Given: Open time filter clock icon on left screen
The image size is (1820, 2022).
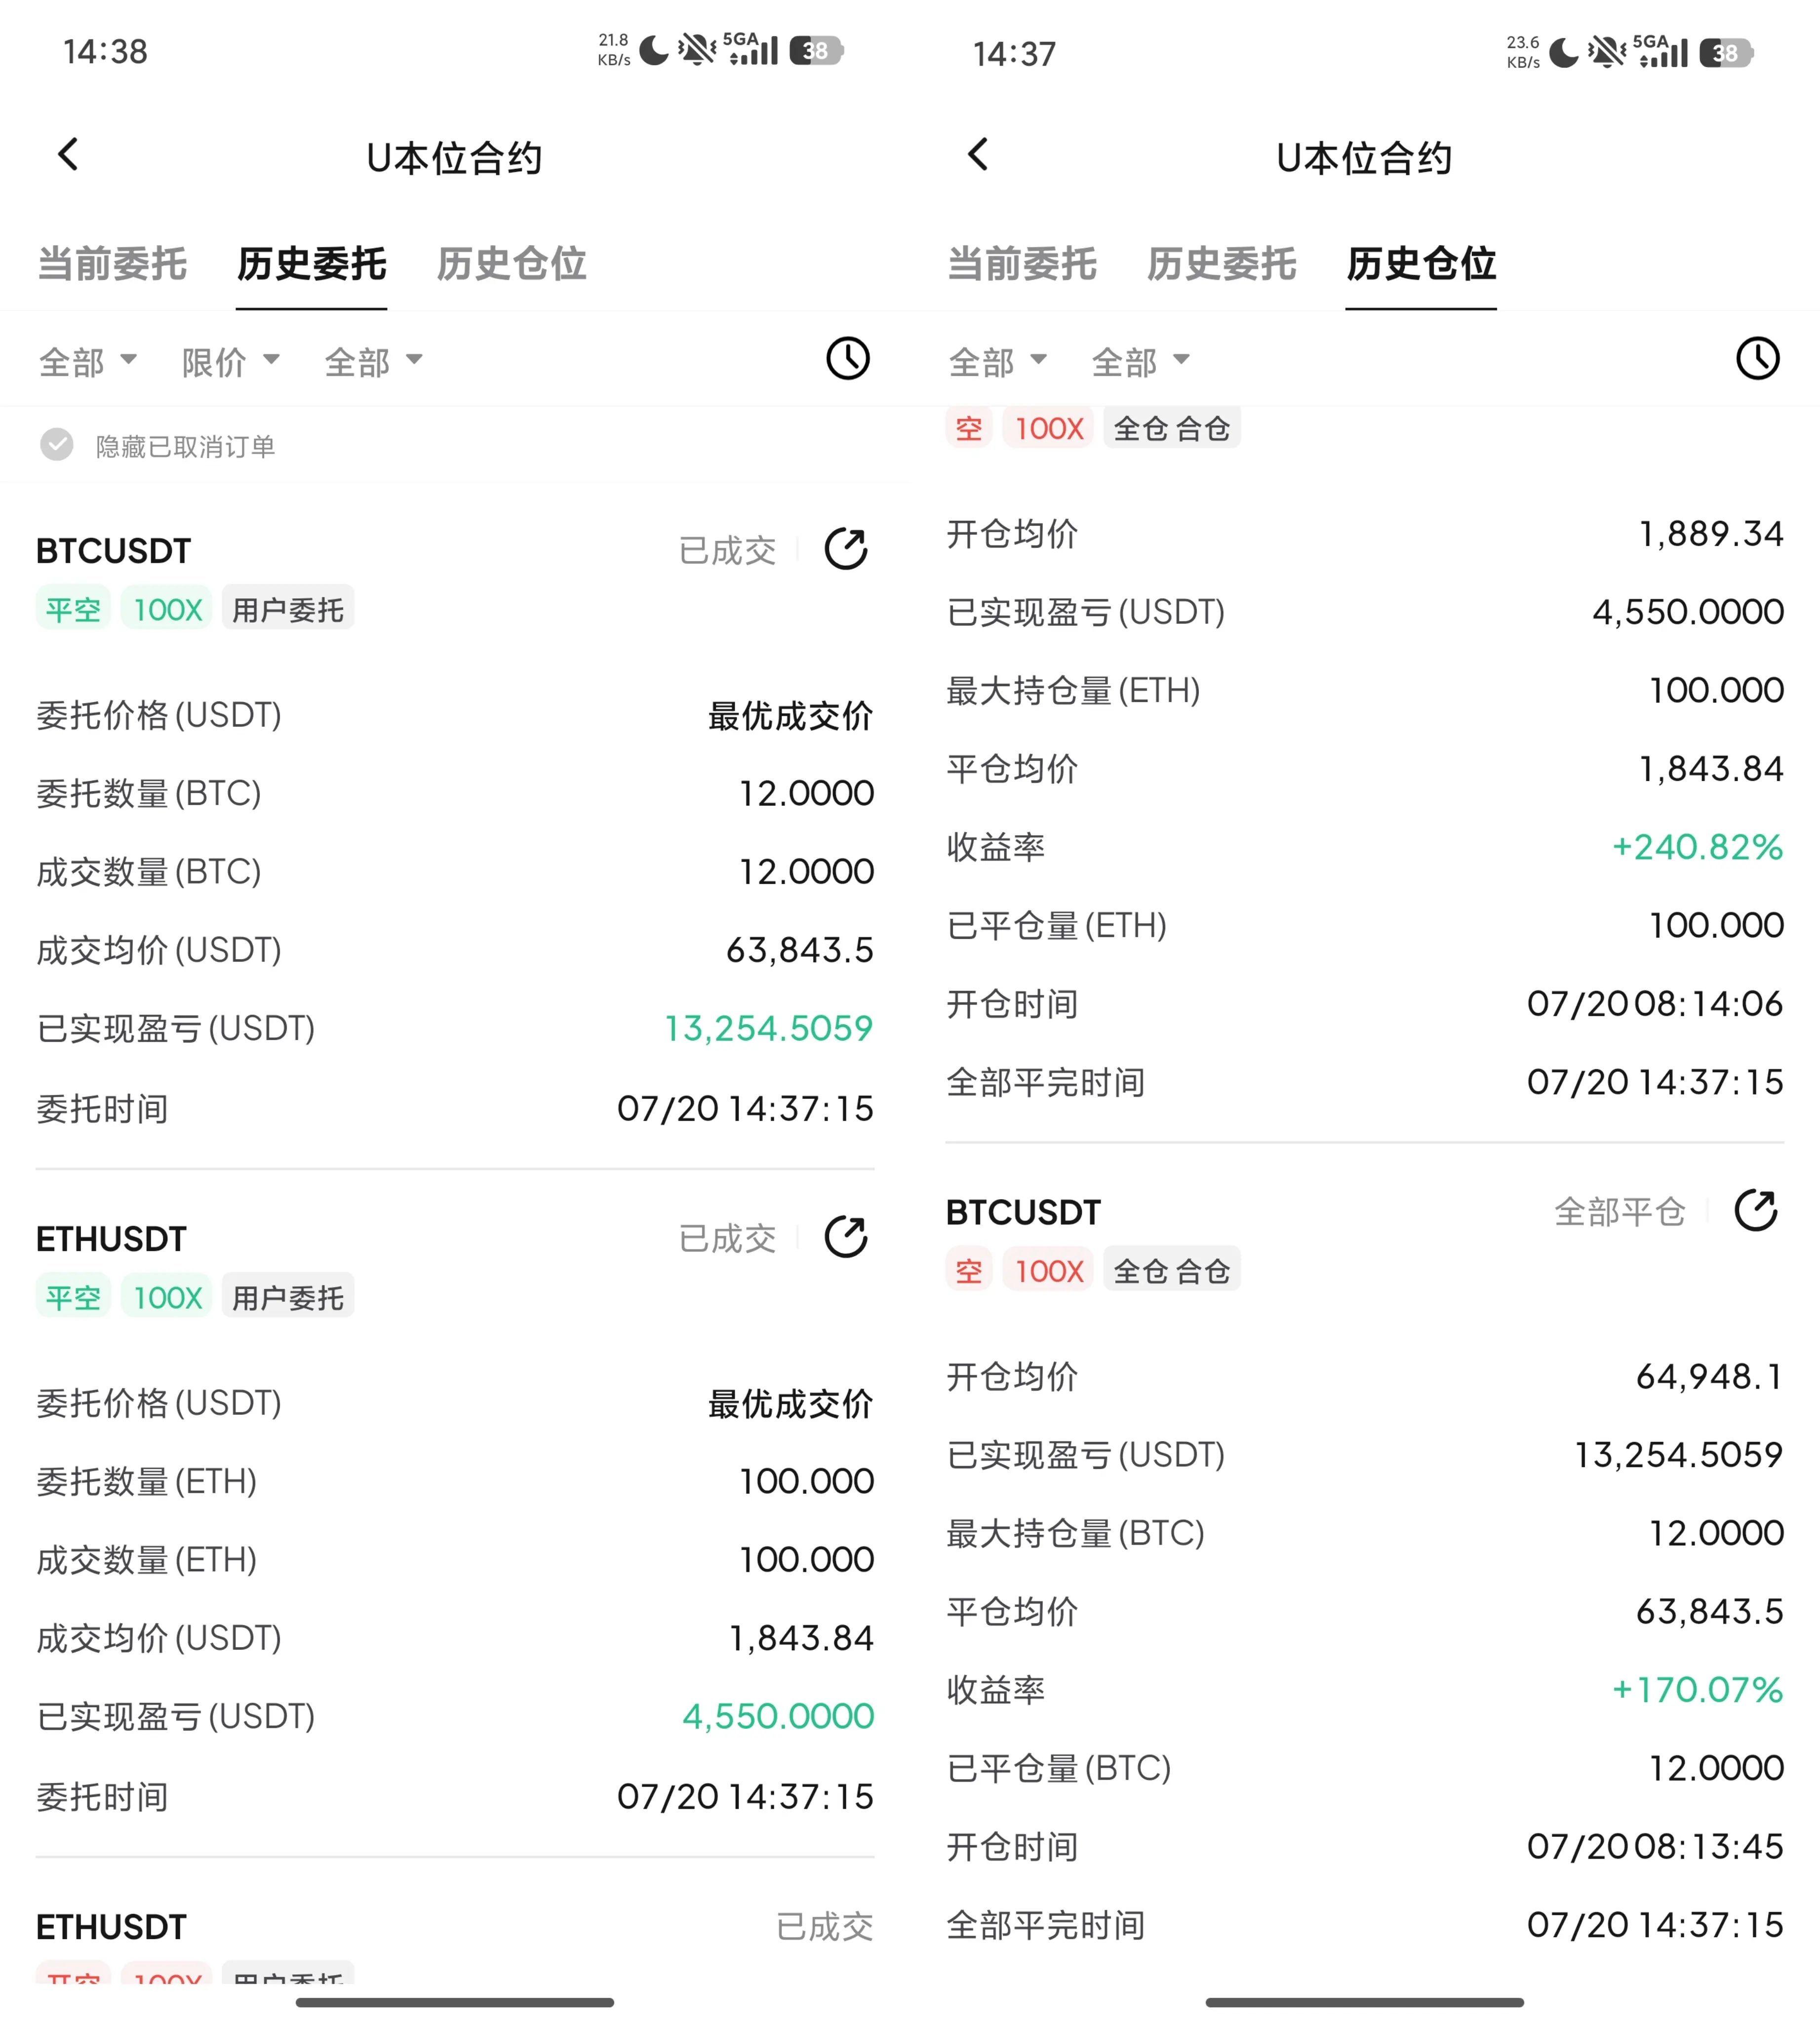Looking at the screenshot, I should (x=848, y=359).
